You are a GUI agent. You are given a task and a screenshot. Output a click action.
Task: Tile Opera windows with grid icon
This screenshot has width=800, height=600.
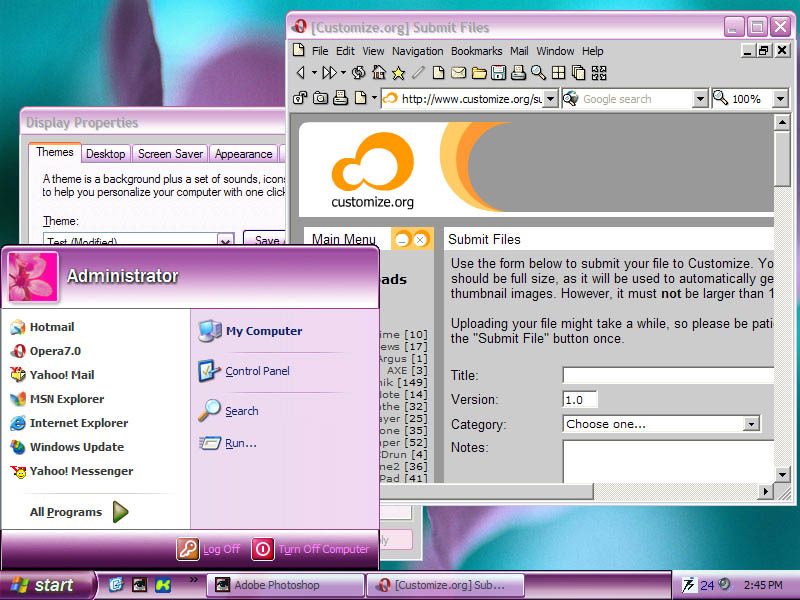pyautogui.click(x=559, y=73)
